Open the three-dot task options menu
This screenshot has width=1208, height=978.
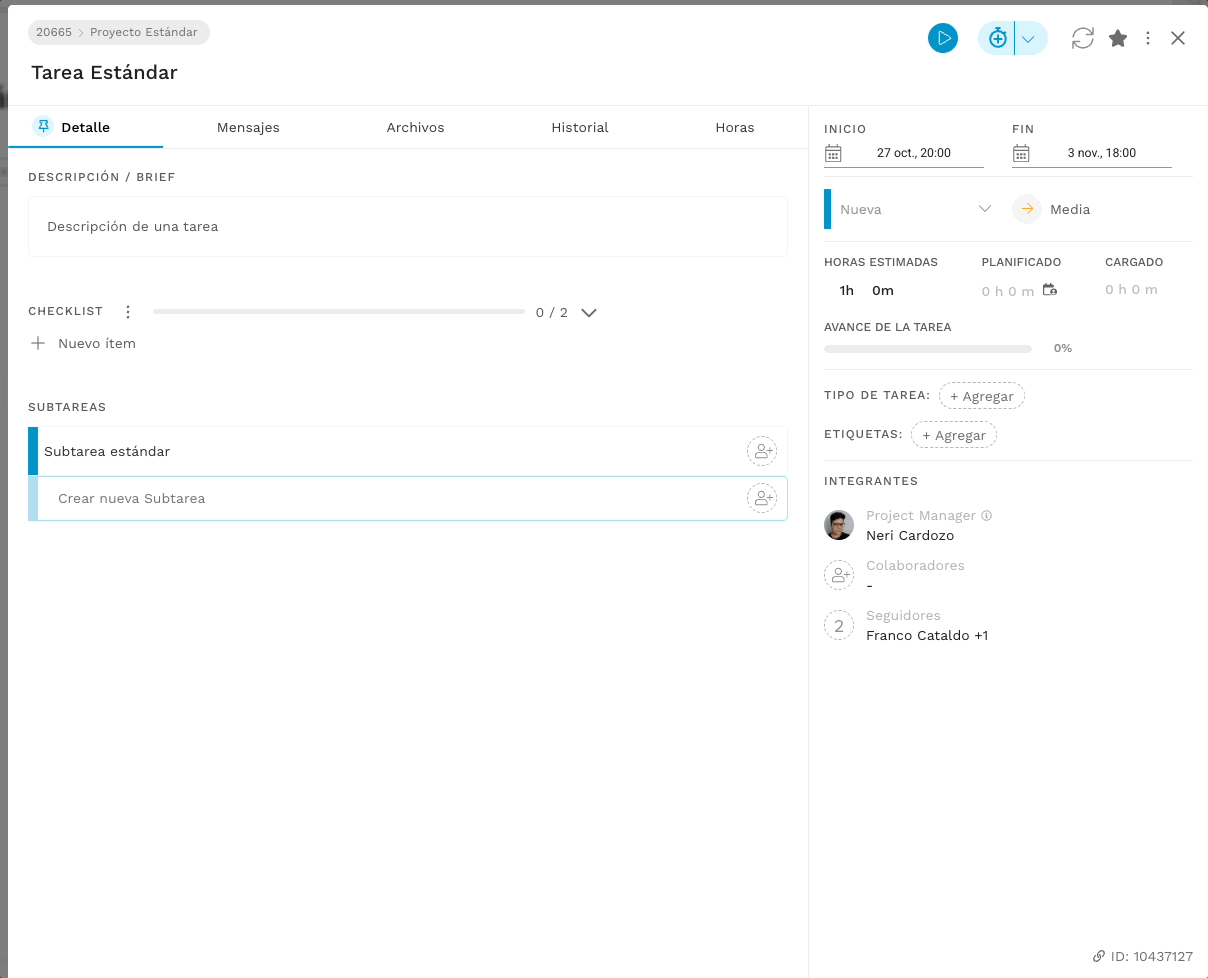(x=1148, y=38)
